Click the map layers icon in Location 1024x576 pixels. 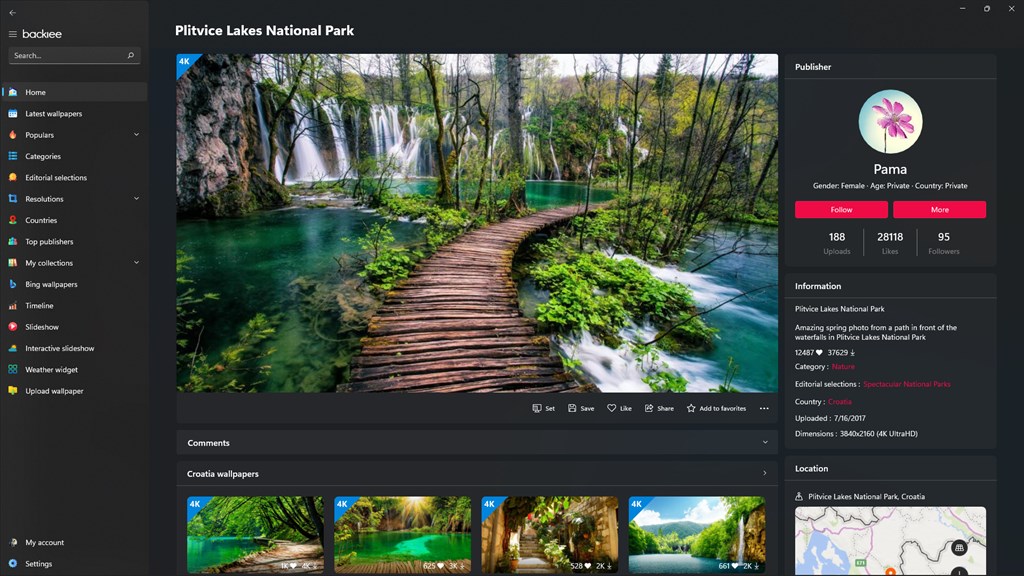point(959,548)
